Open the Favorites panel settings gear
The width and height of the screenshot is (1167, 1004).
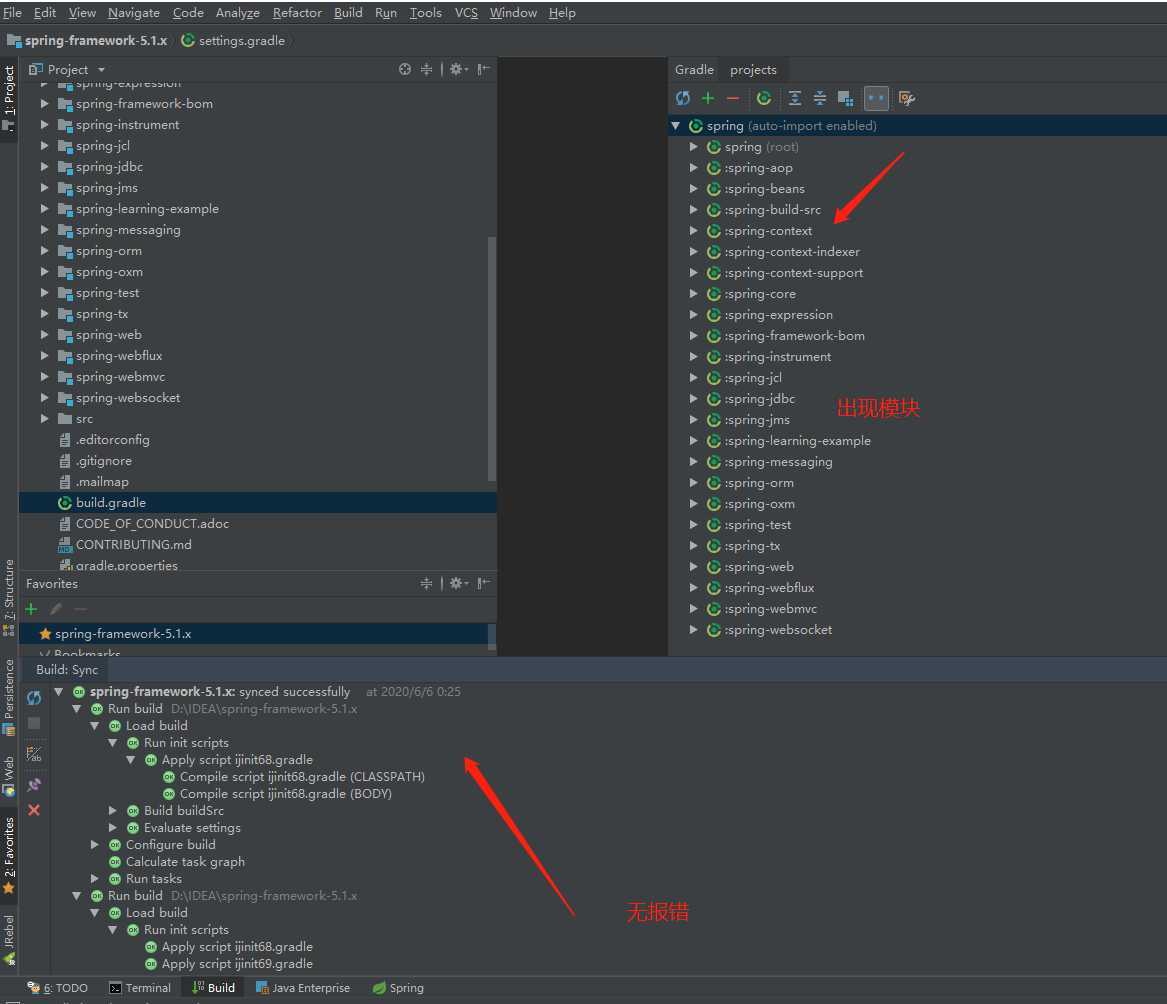pyautogui.click(x=458, y=583)
